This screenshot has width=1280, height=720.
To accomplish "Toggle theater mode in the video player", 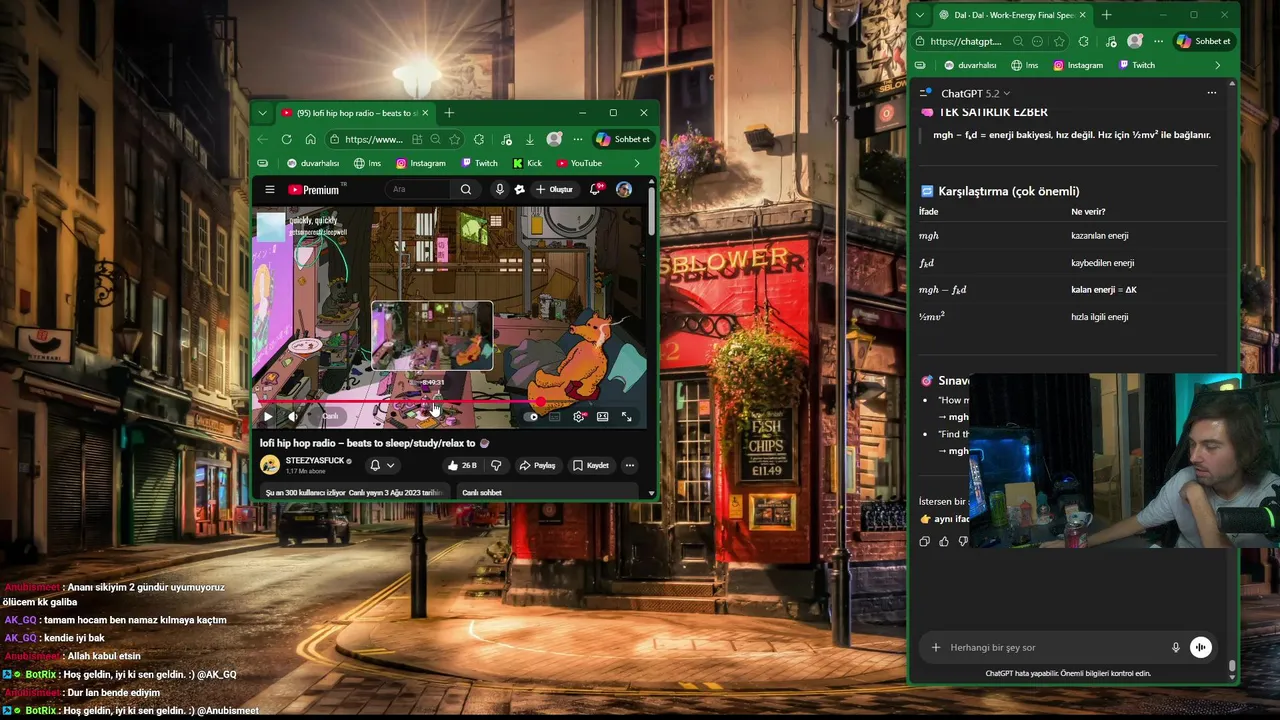I will coord(602,416).
